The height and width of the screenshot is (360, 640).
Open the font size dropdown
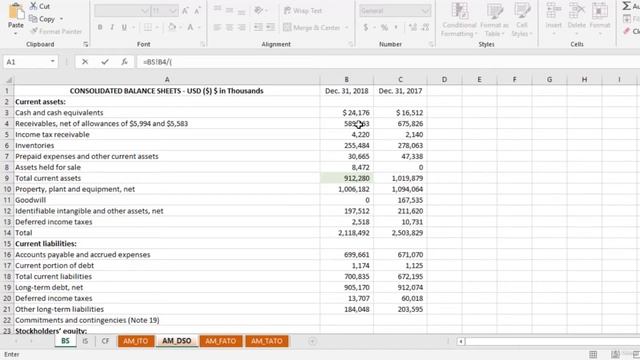pyautogui.click(x=173, y=11)
